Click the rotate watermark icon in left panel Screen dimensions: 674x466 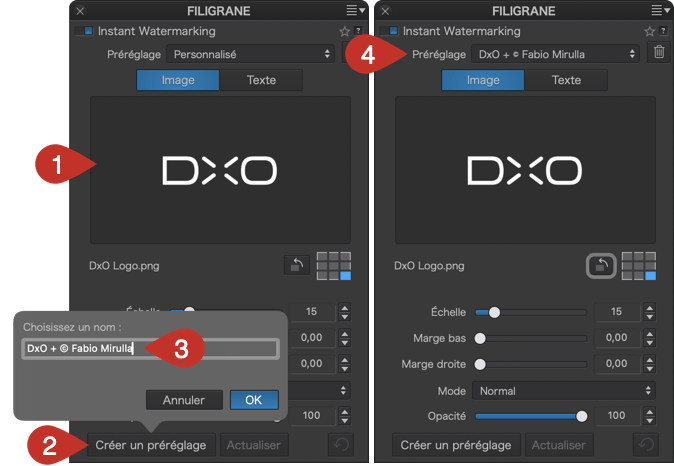tap(296, 266)
